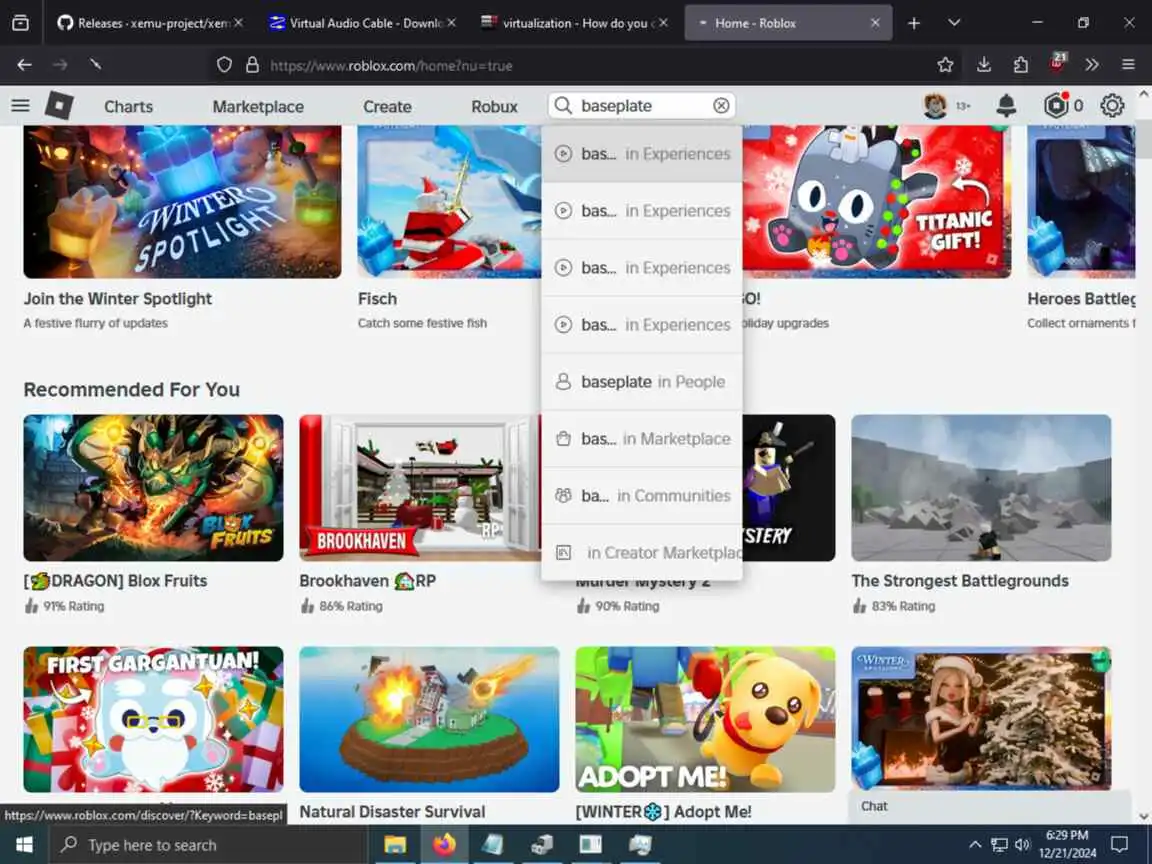Select baseplate in People suggestion
Viewport: 1152px width, 864px height.
coord(641,382)
